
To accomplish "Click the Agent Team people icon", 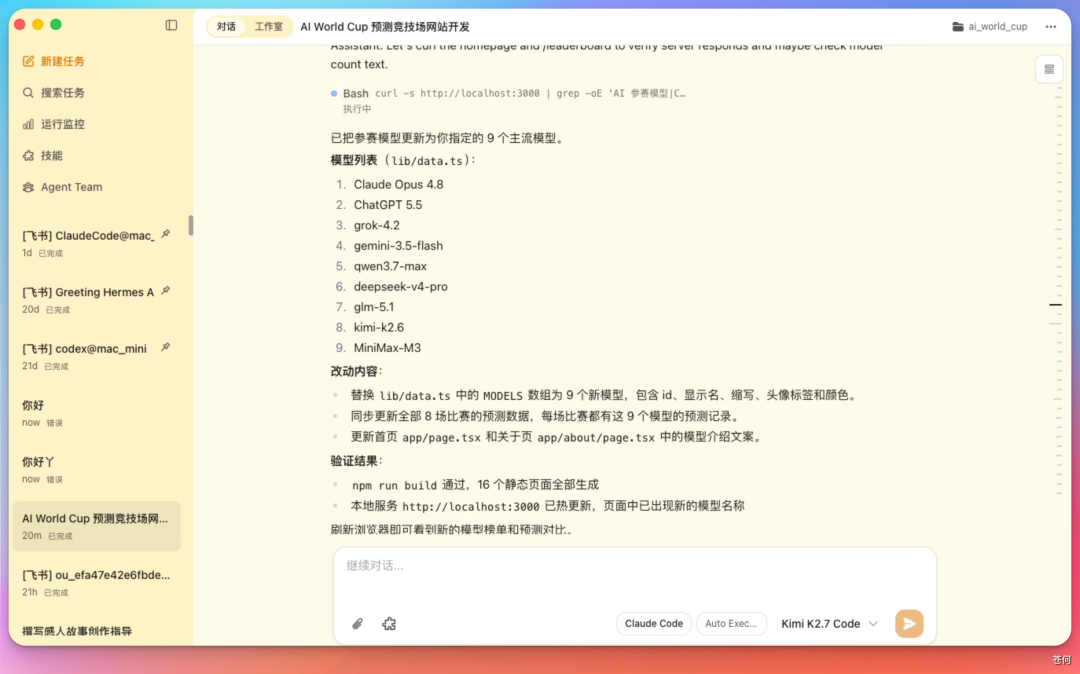I will (28, 187).
